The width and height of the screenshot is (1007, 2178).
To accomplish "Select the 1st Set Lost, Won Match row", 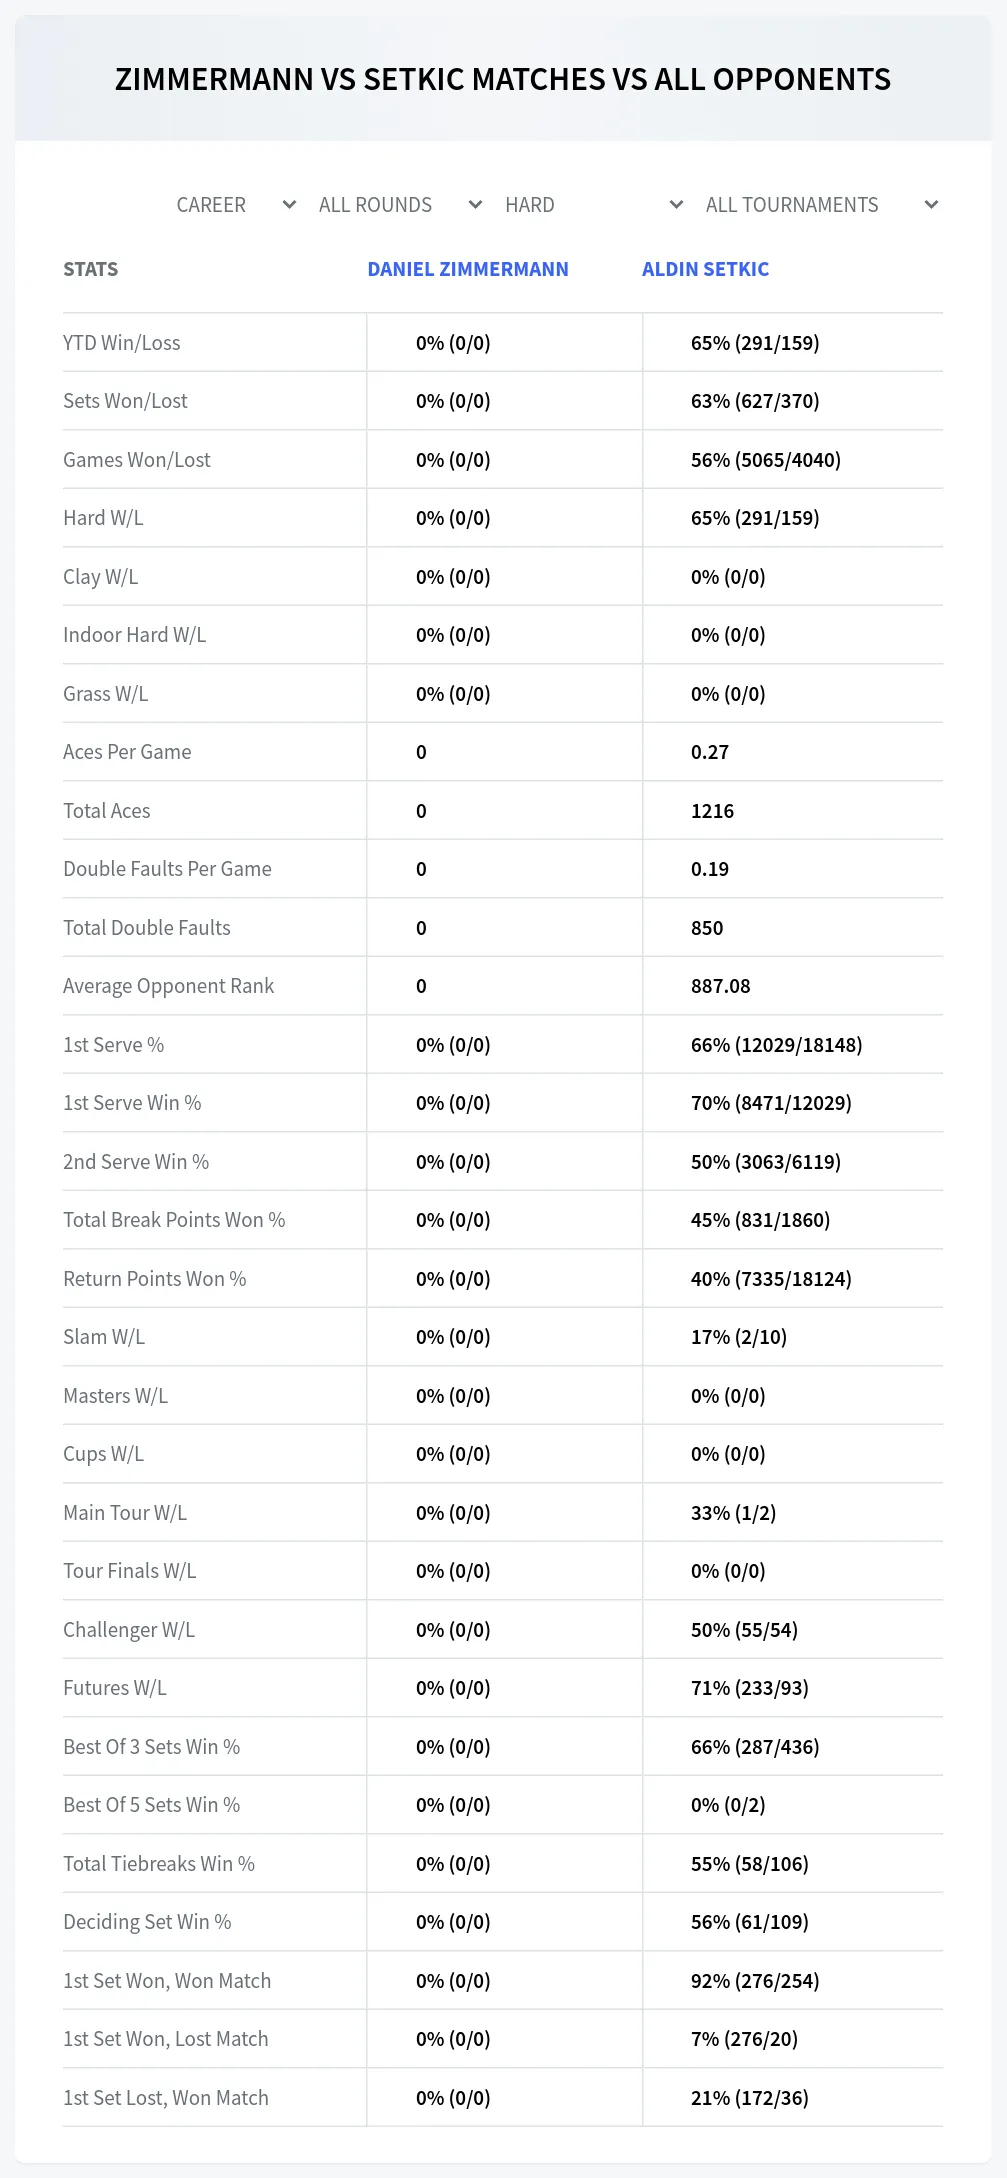I will 503,2098.
